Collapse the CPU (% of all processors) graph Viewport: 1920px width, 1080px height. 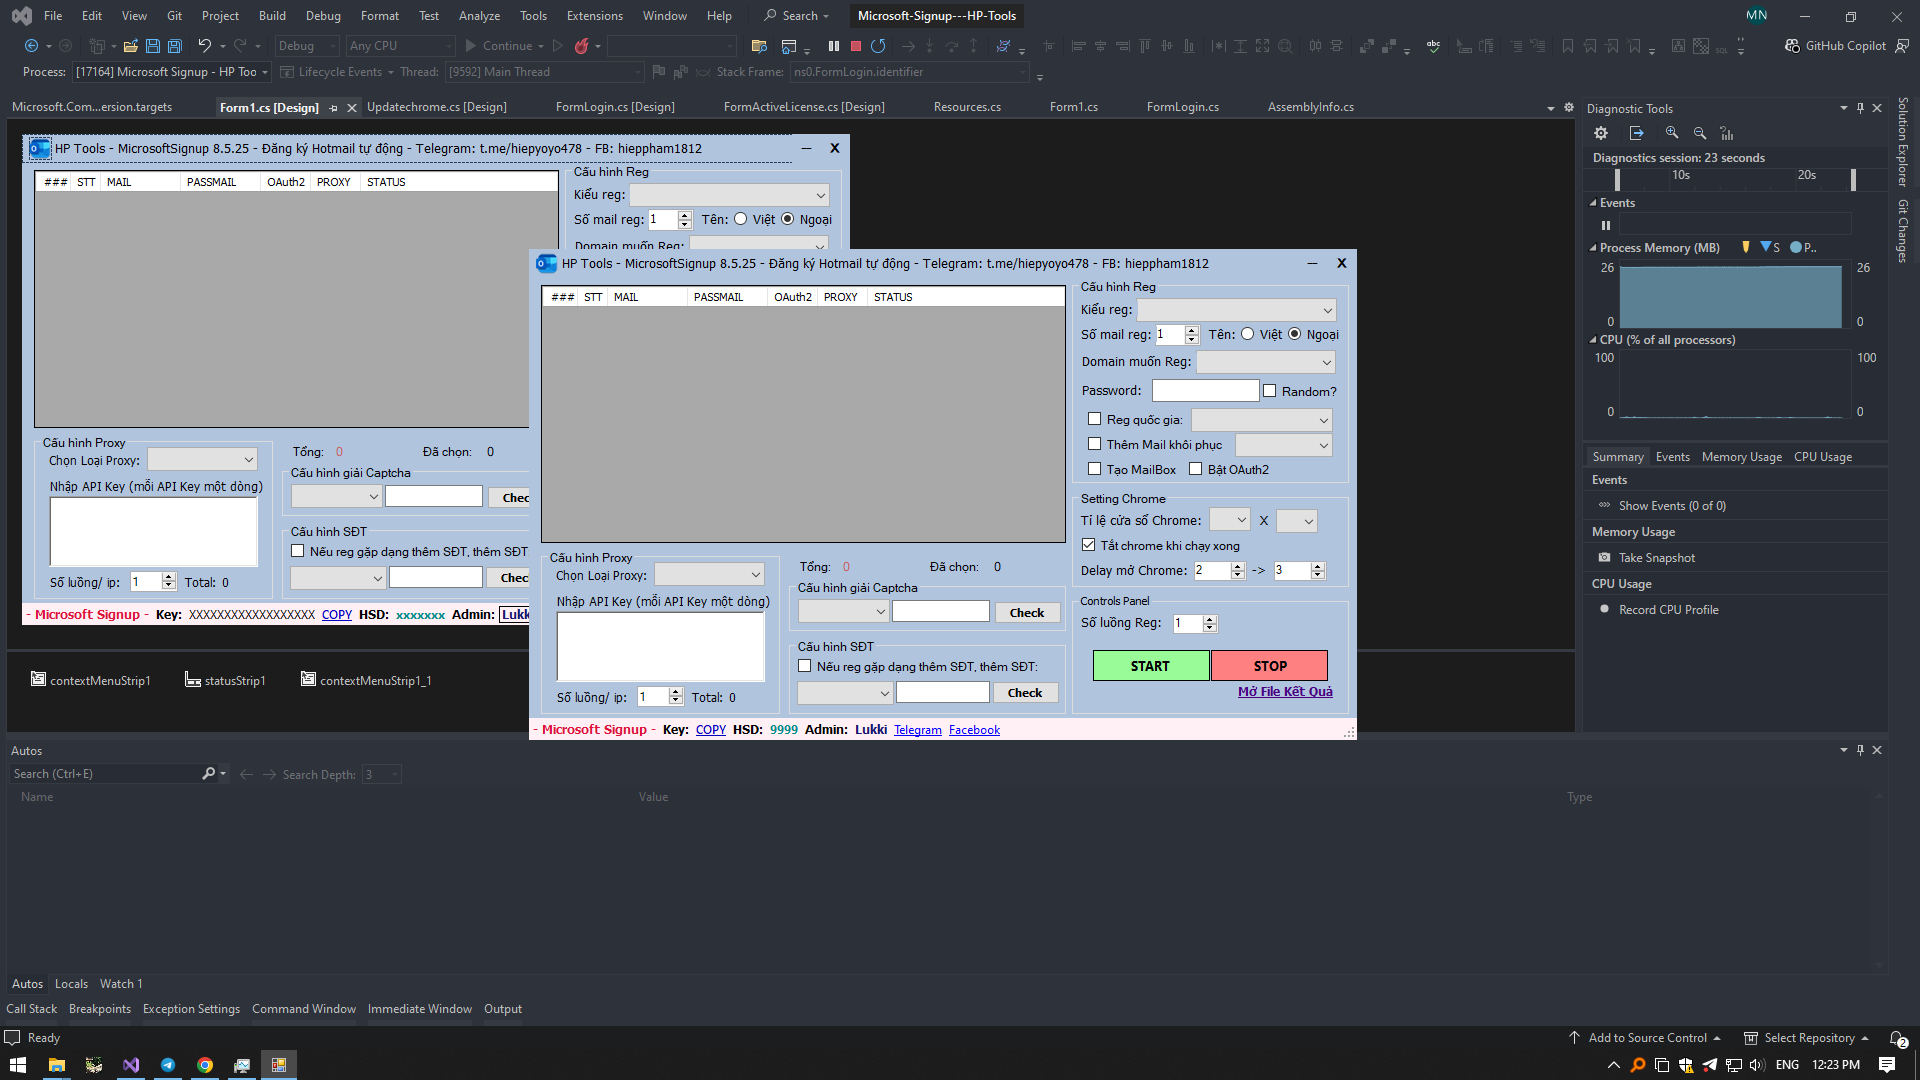tap(1594, 340)
